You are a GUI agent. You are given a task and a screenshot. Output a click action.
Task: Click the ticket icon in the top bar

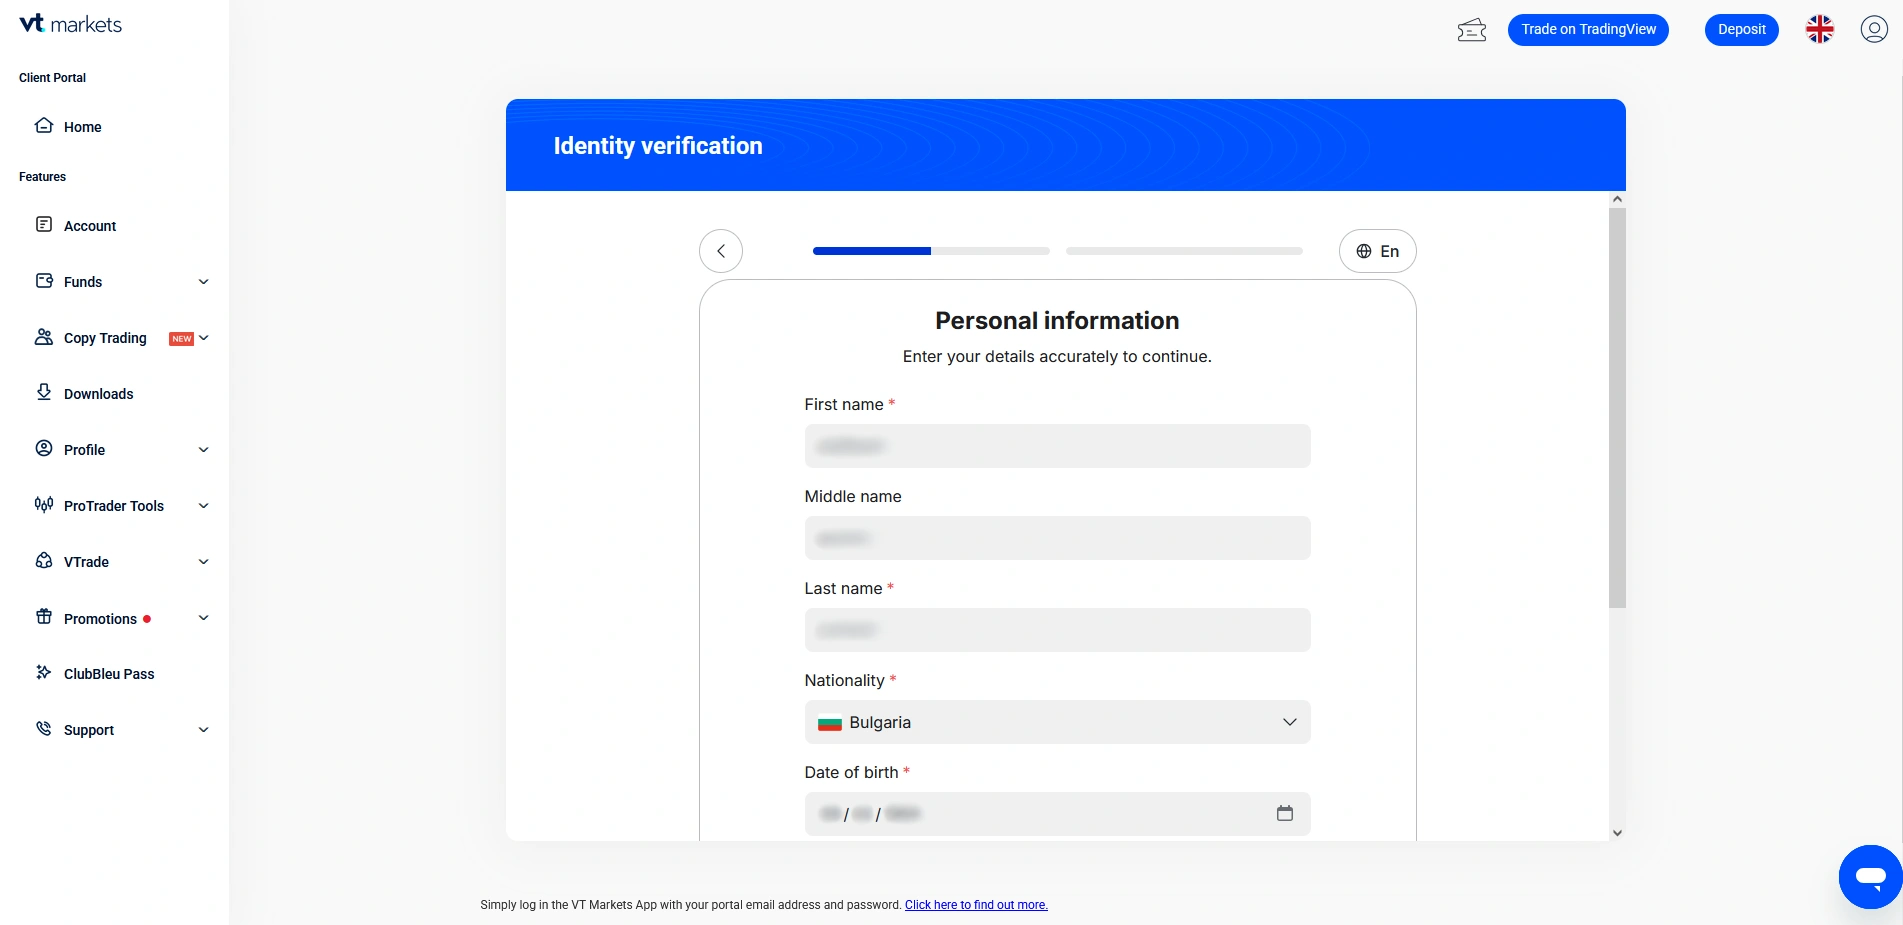tap(1471, 30)
